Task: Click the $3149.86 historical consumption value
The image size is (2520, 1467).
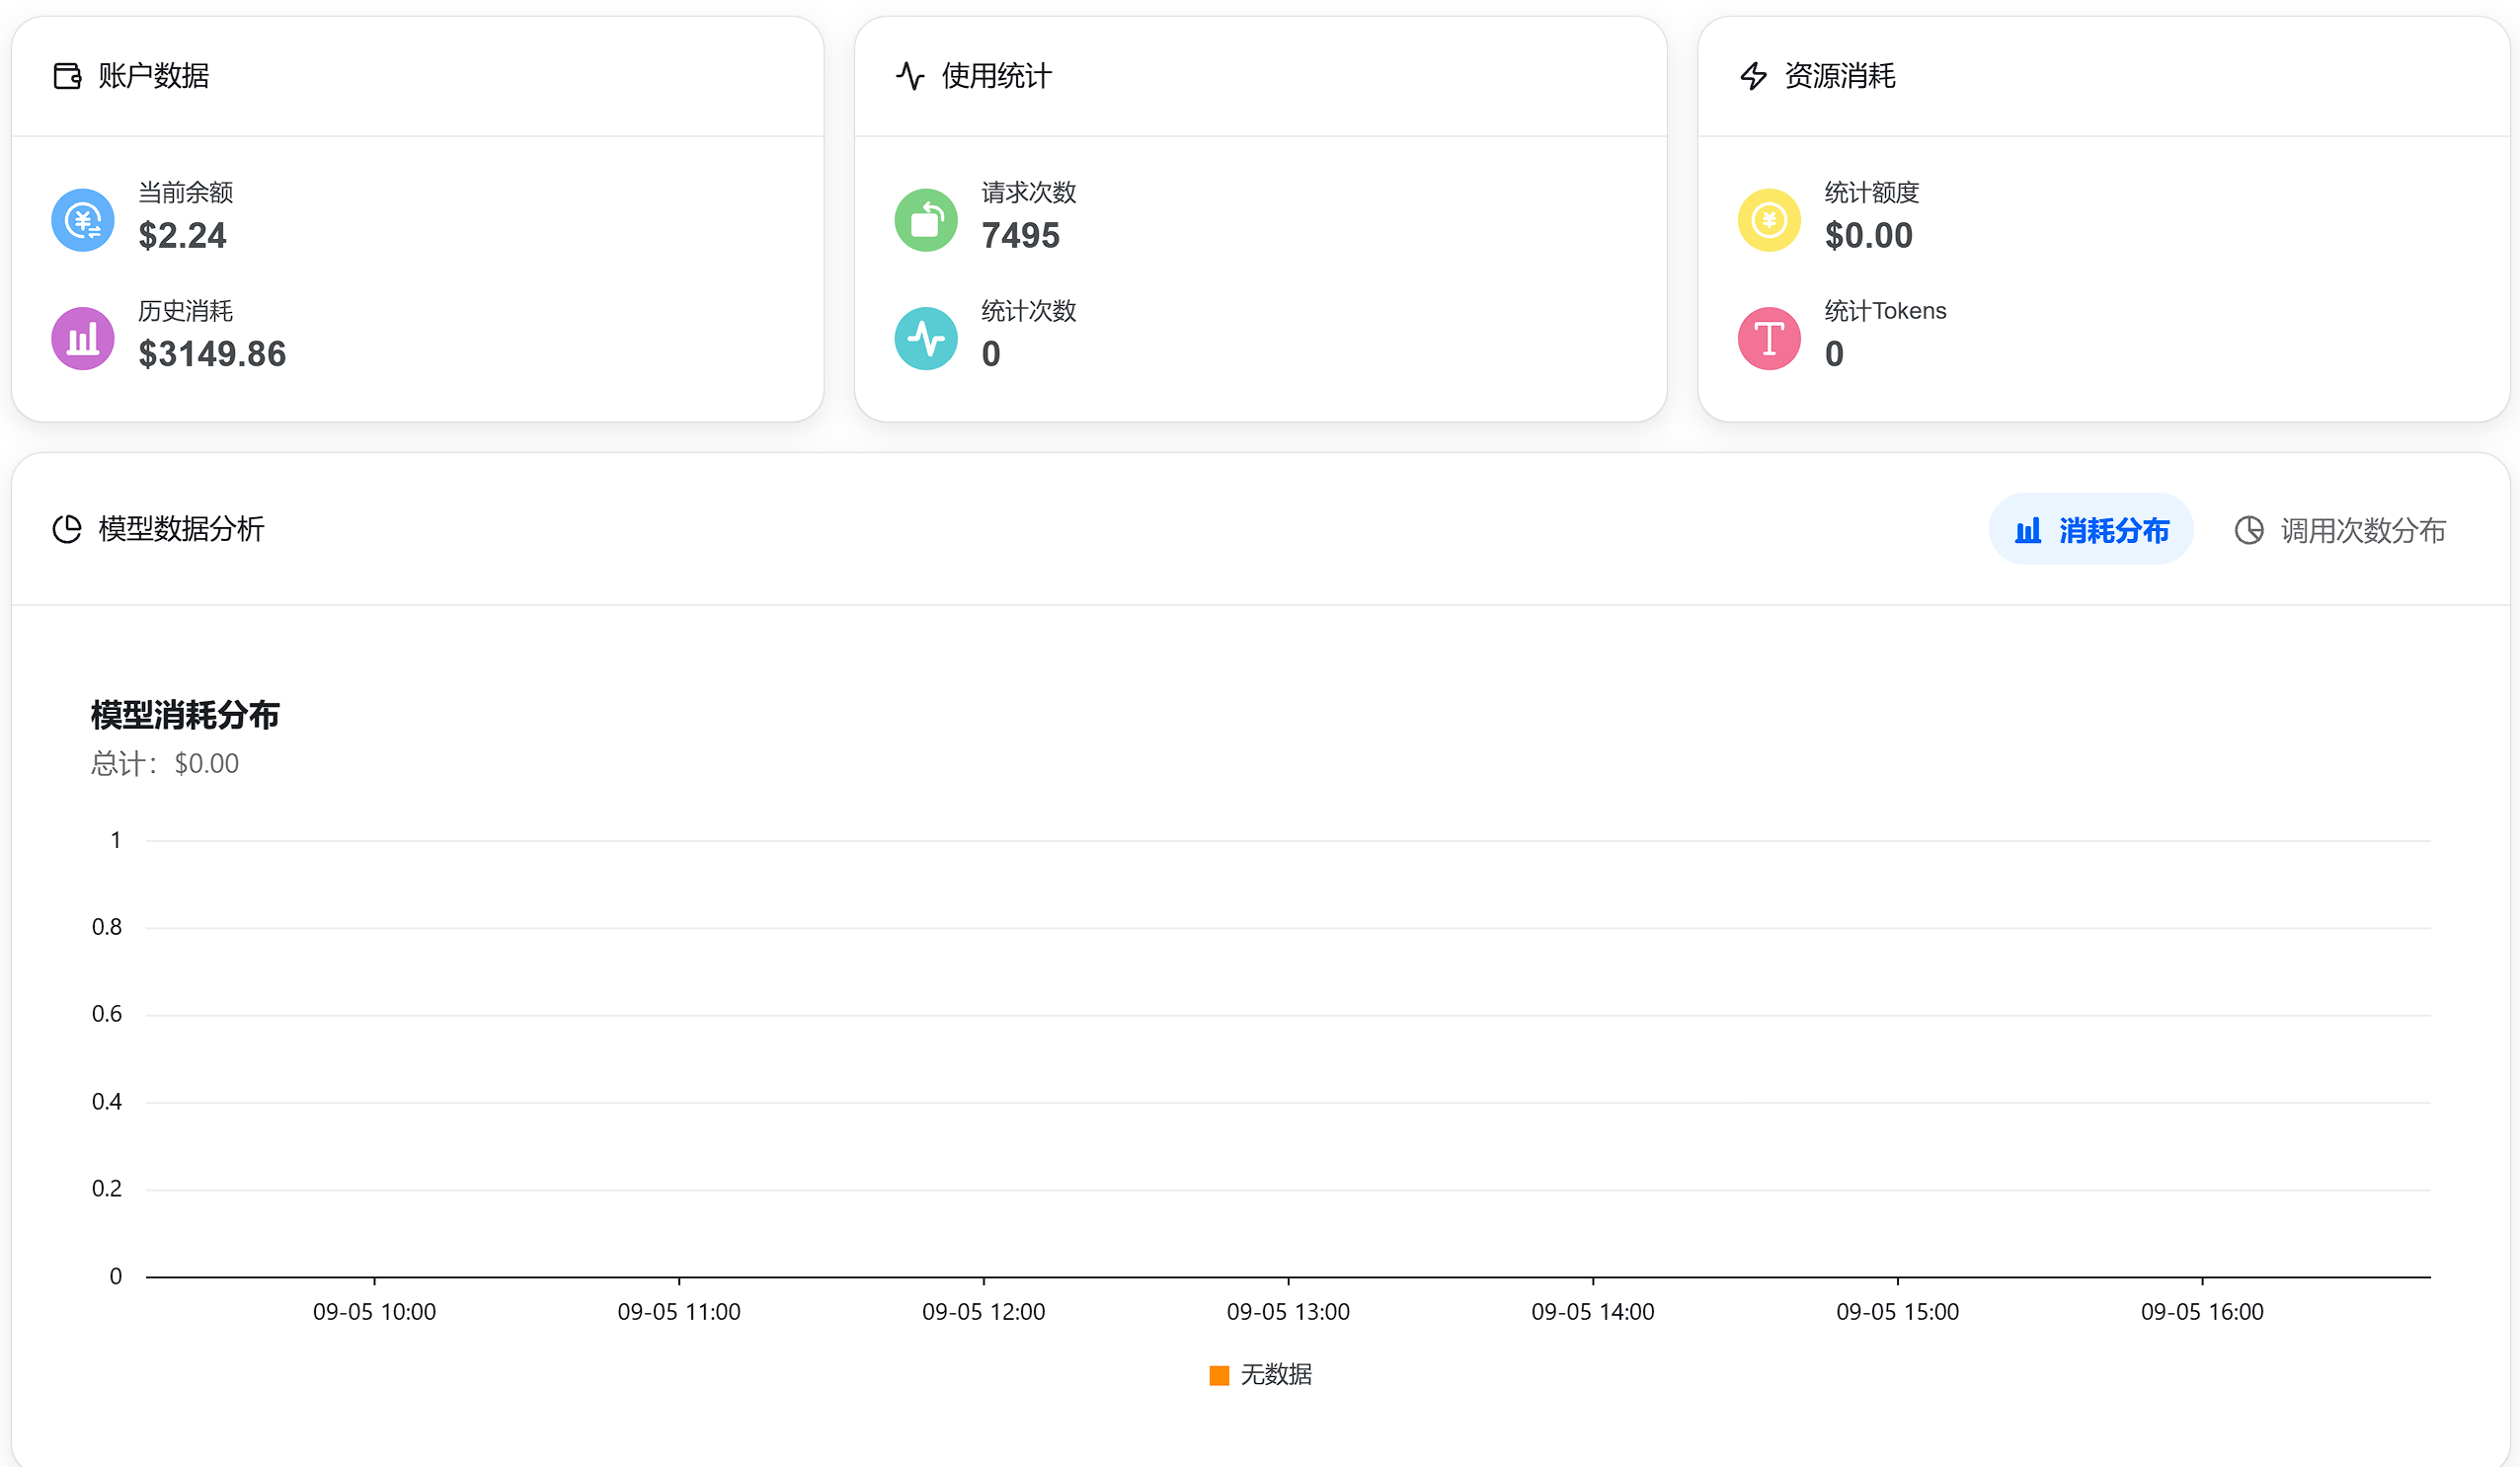Action: coord(212,354)
